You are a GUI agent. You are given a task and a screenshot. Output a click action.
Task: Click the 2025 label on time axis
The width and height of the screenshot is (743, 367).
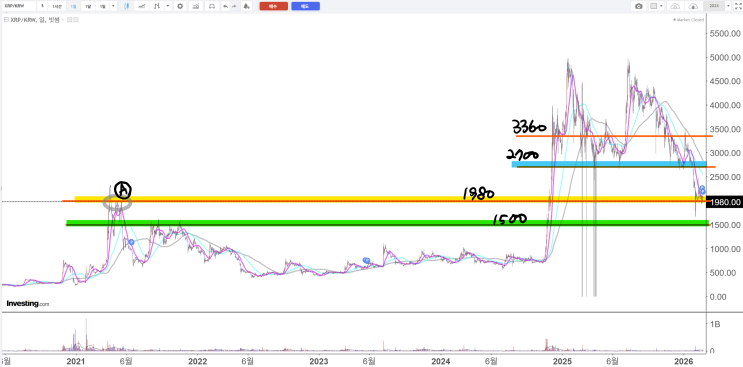point(562,361)
